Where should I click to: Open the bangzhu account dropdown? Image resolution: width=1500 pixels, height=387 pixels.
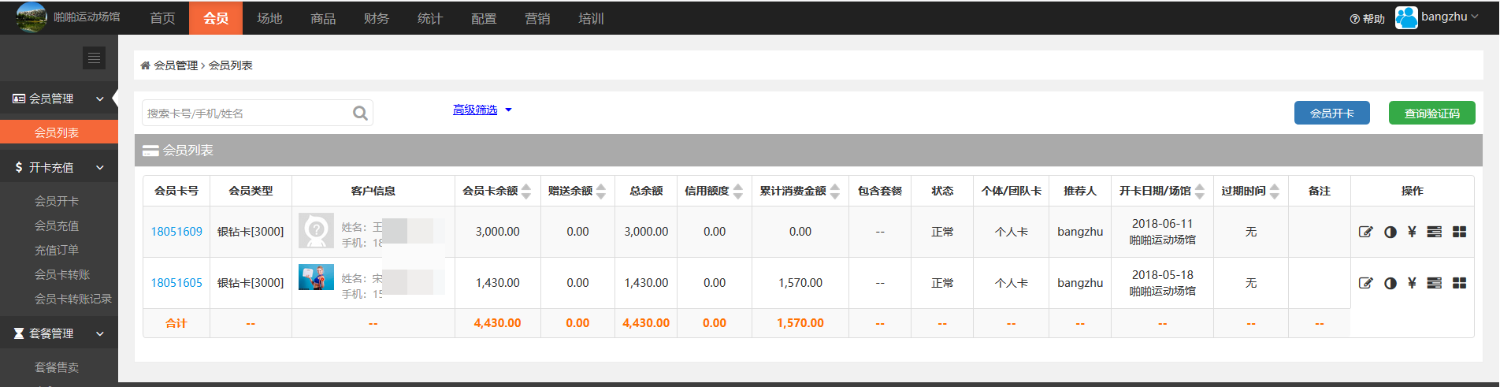[1449, 17]
